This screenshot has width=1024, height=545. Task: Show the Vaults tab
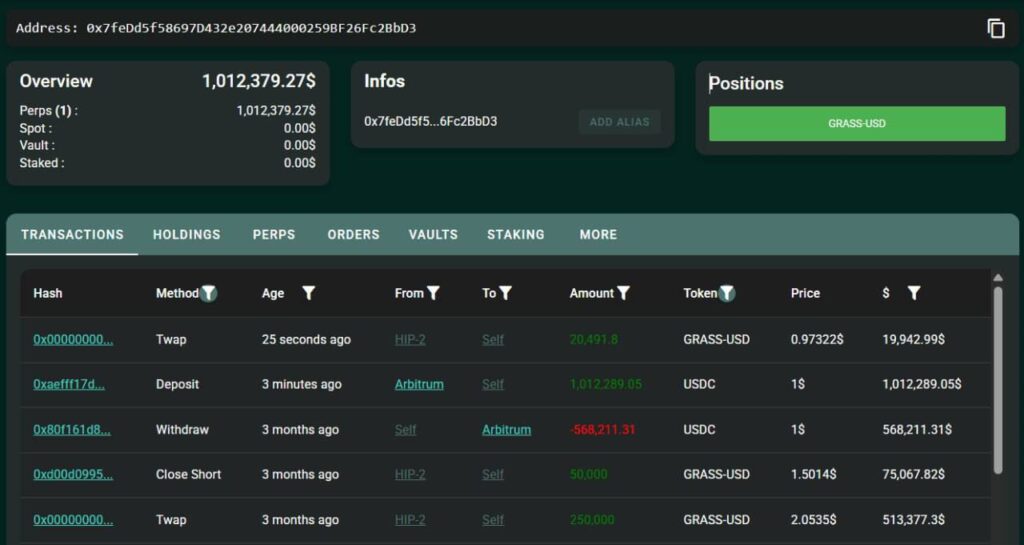[x=433, y=234]
